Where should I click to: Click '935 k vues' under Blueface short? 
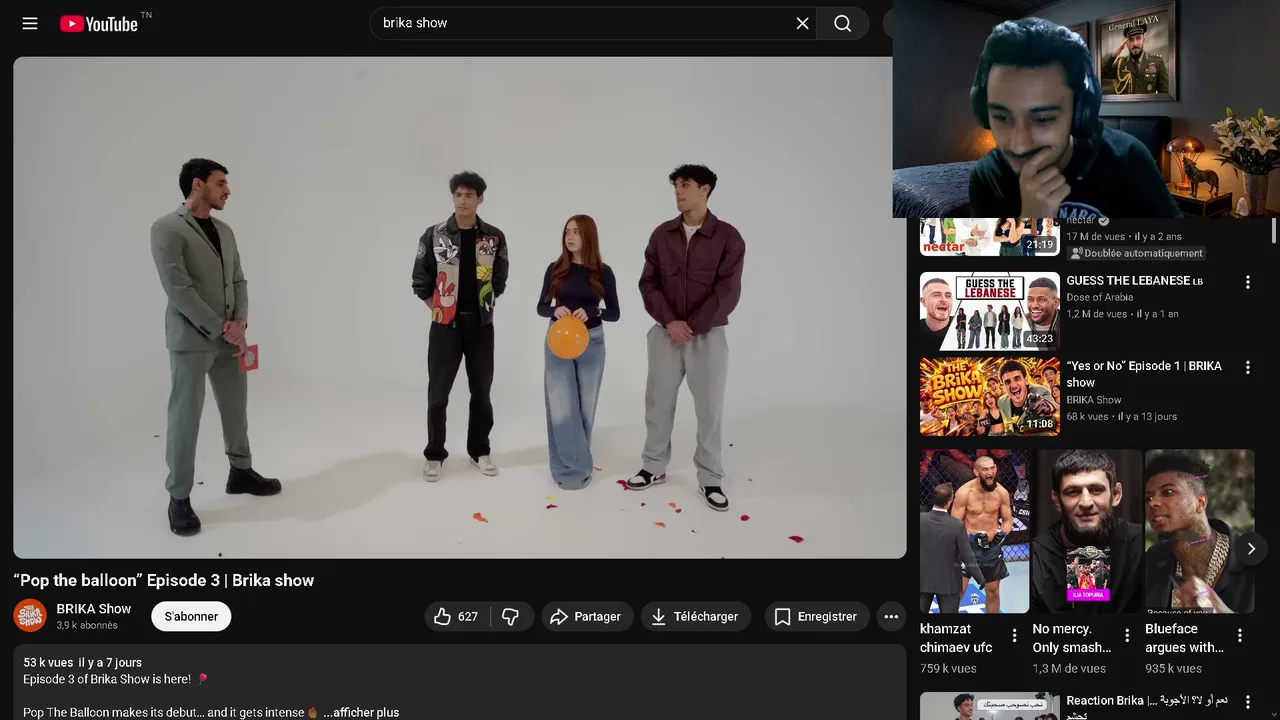pyautogui.click(x=1173, y=669)
